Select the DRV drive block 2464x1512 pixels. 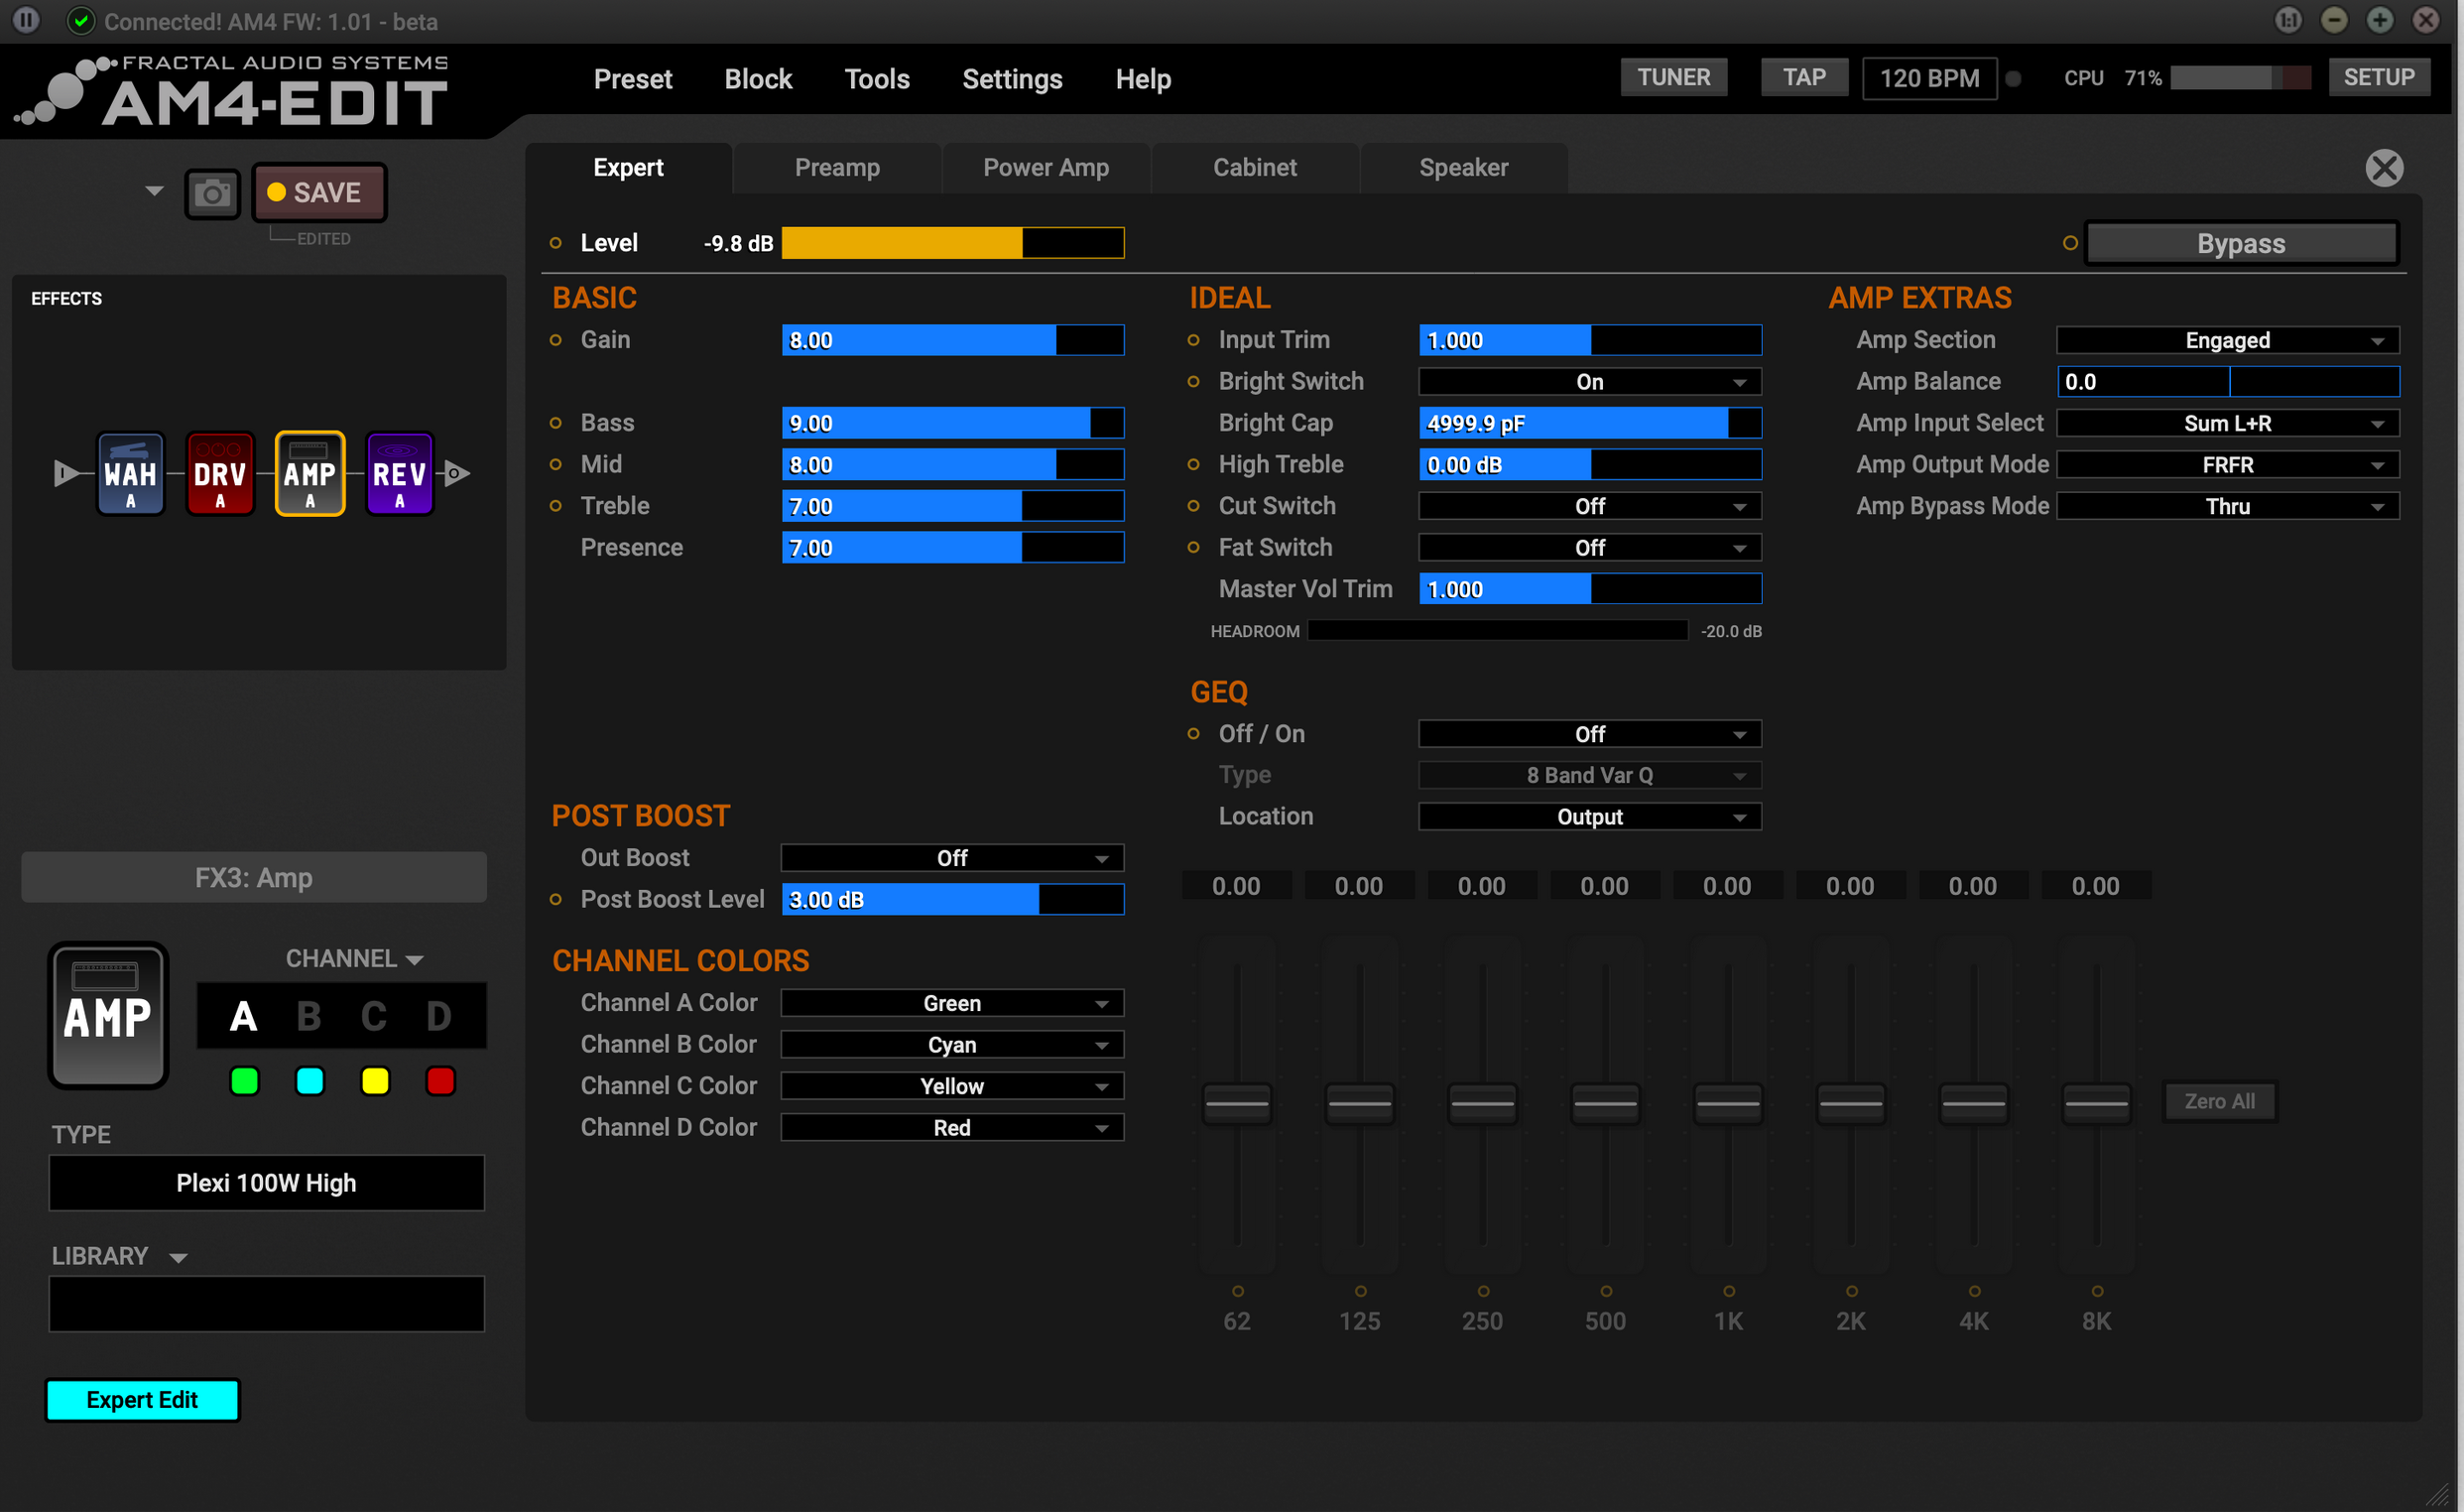point(220,473)
